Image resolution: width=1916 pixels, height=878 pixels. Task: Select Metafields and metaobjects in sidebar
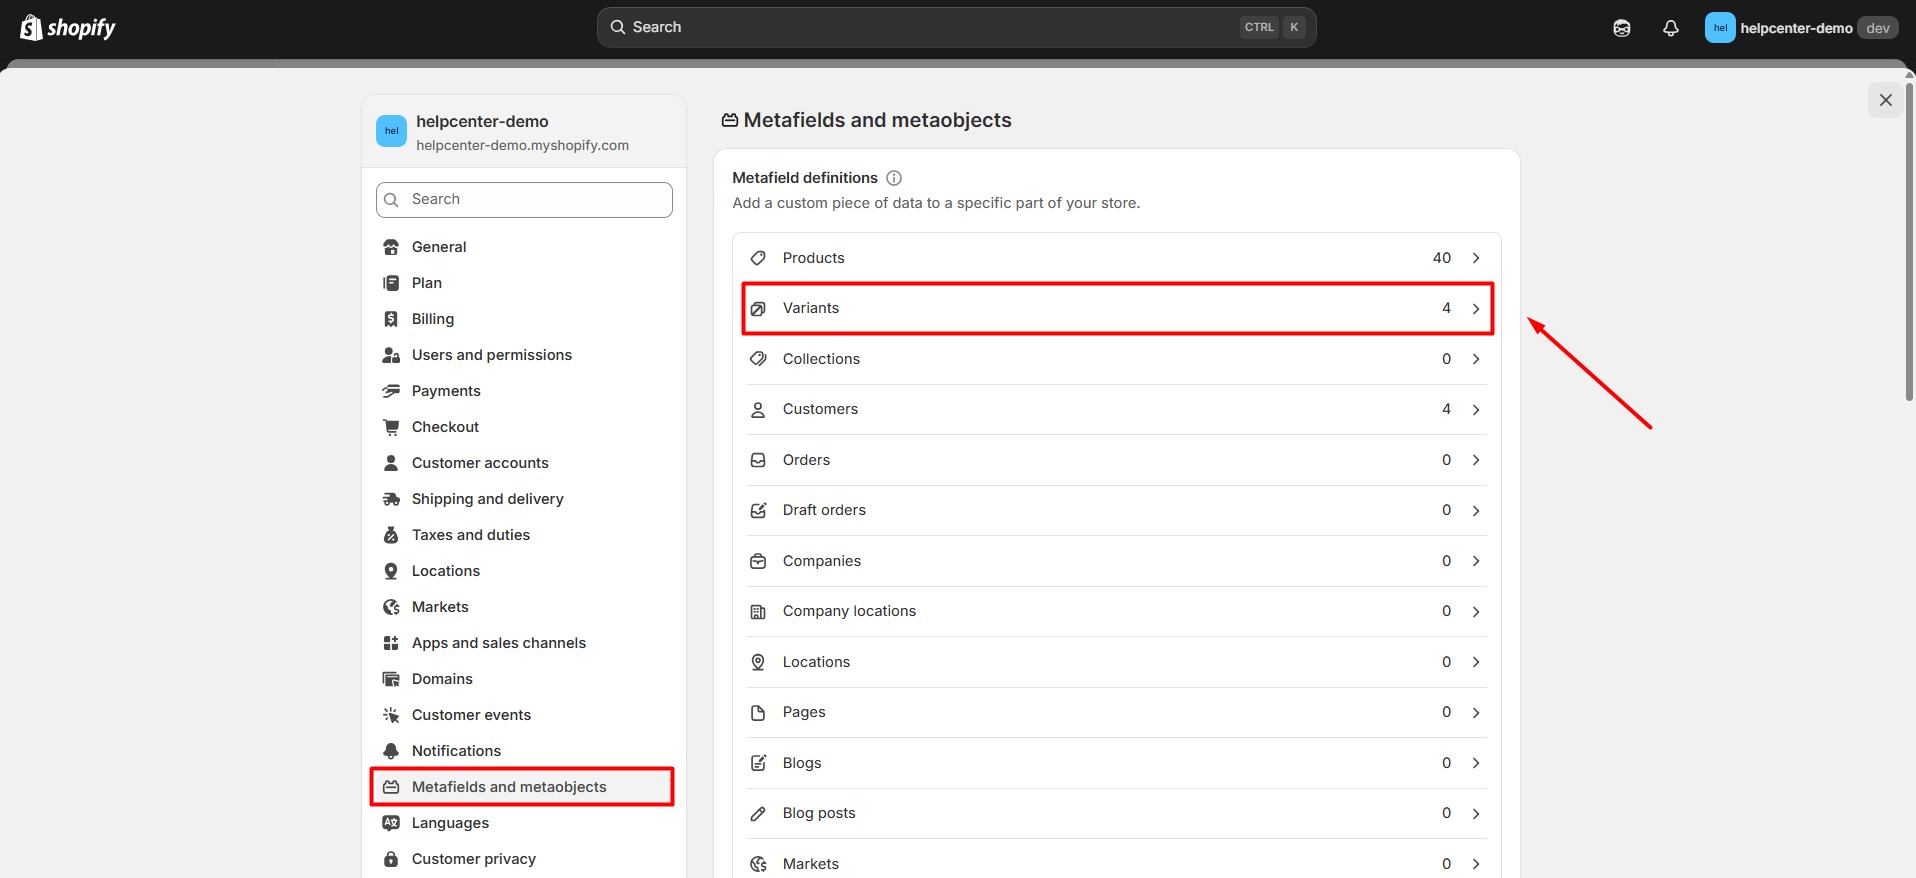(509, 787)
